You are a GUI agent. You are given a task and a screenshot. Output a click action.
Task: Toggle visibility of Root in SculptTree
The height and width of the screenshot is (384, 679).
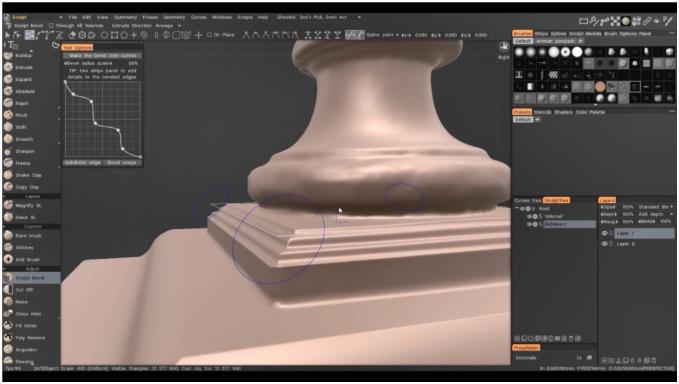coord(523,209)
